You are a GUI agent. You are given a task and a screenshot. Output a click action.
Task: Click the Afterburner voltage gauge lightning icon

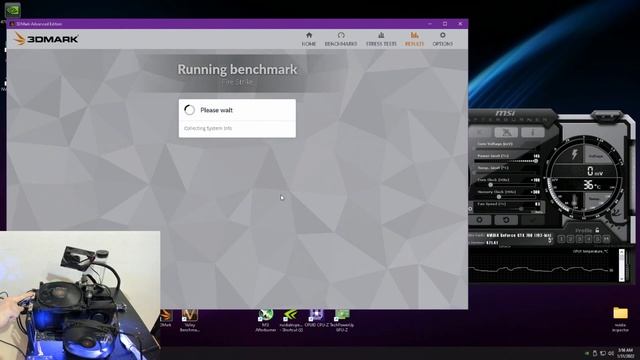pos(575,154)
